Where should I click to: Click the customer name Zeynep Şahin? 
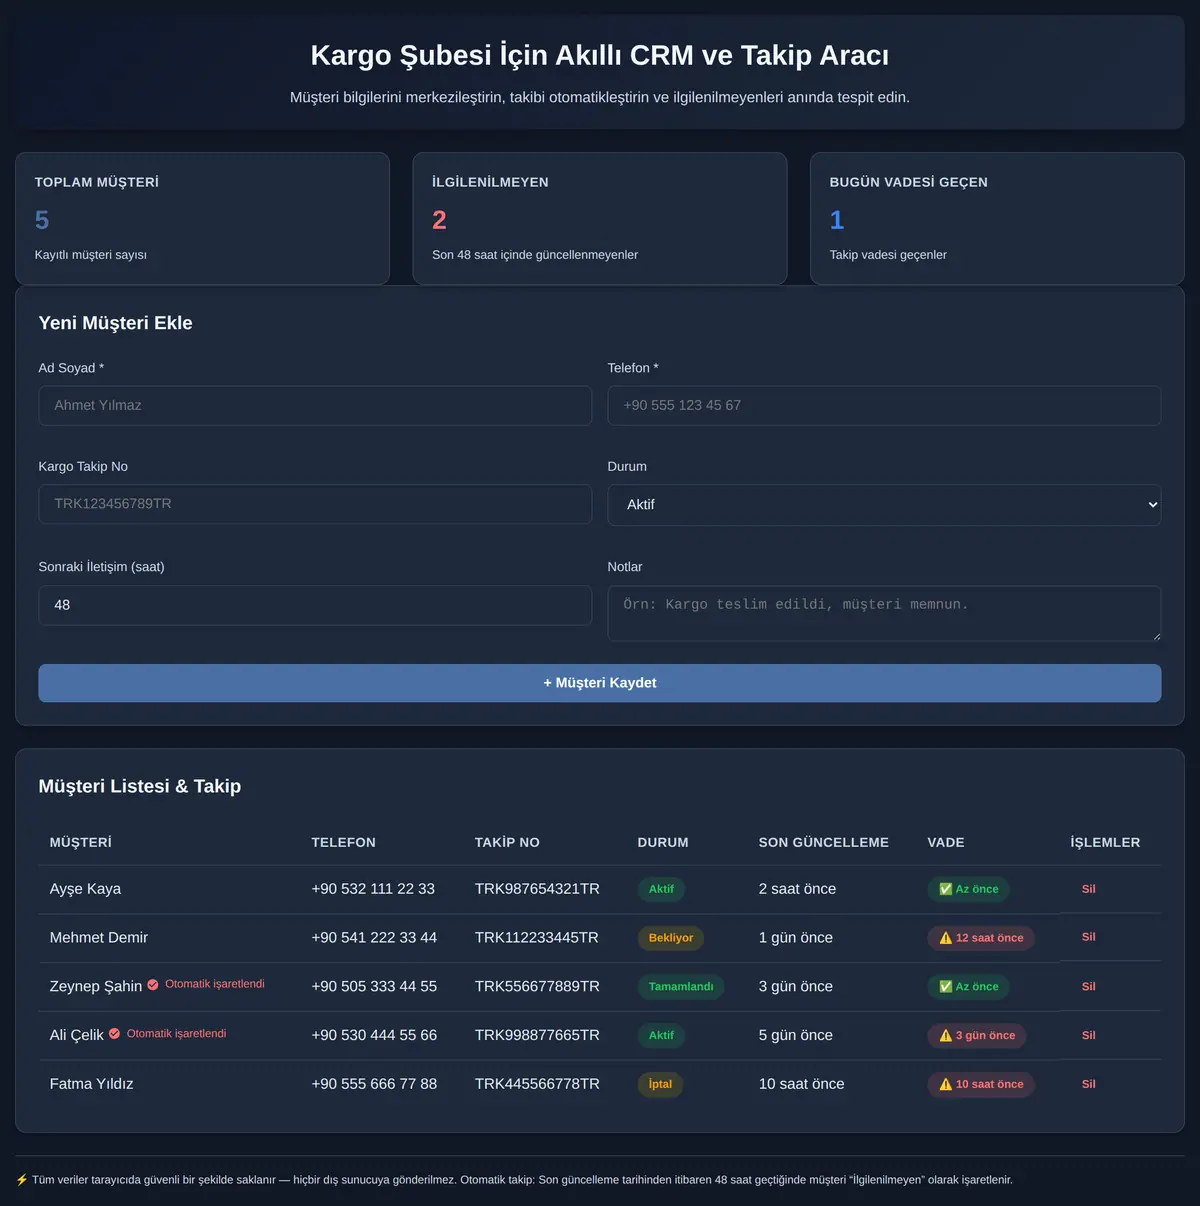click(96, 987)
